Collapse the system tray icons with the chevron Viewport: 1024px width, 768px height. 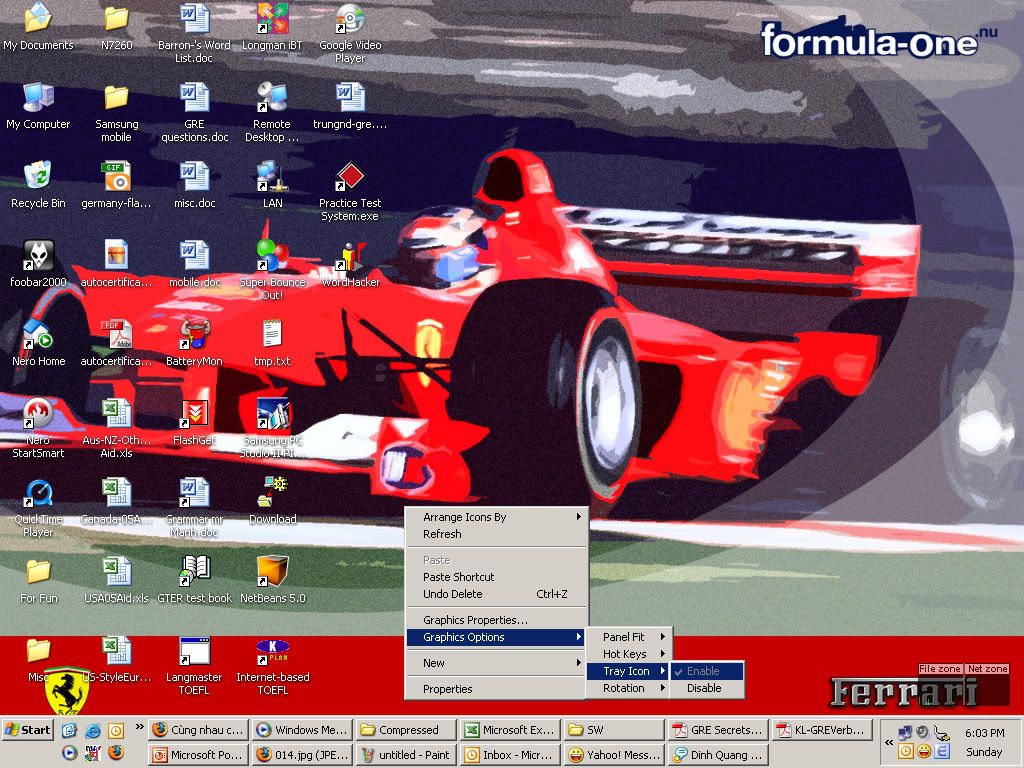coord(888,742)
